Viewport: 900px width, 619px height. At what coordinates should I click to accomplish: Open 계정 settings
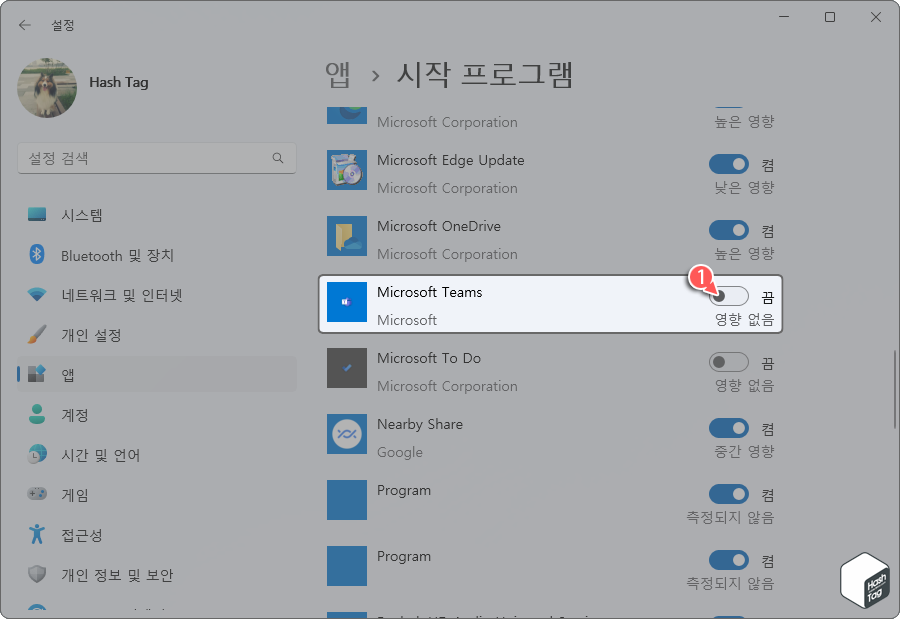coord(70,414)
